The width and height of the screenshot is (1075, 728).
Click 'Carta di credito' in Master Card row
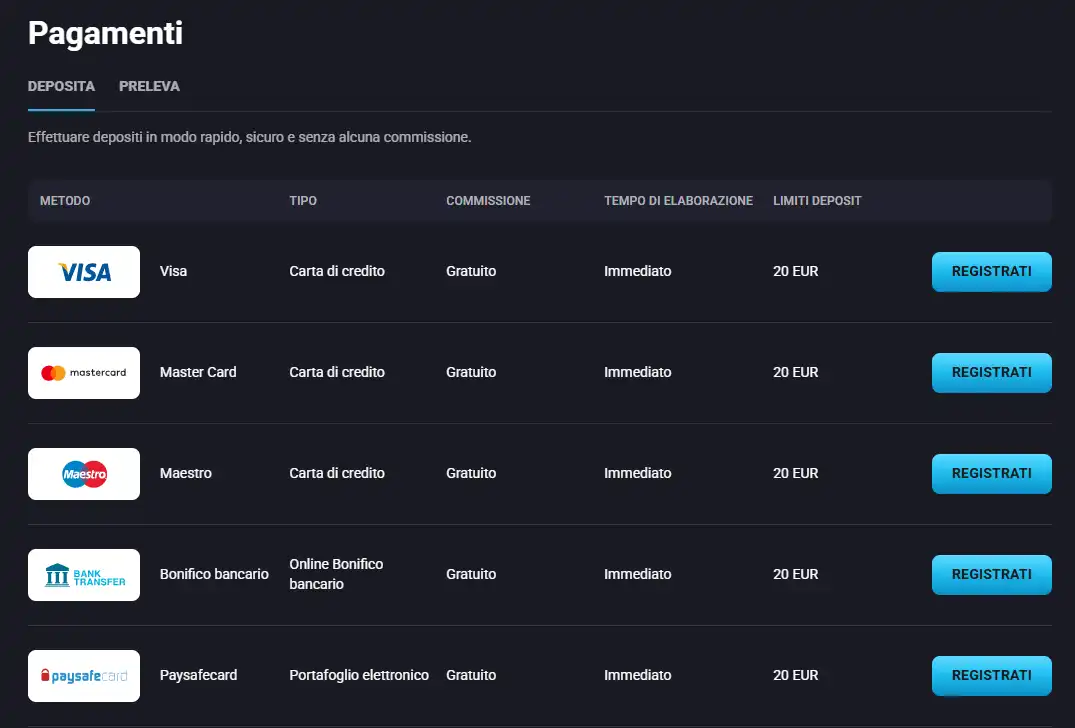(x=337, y=372)
